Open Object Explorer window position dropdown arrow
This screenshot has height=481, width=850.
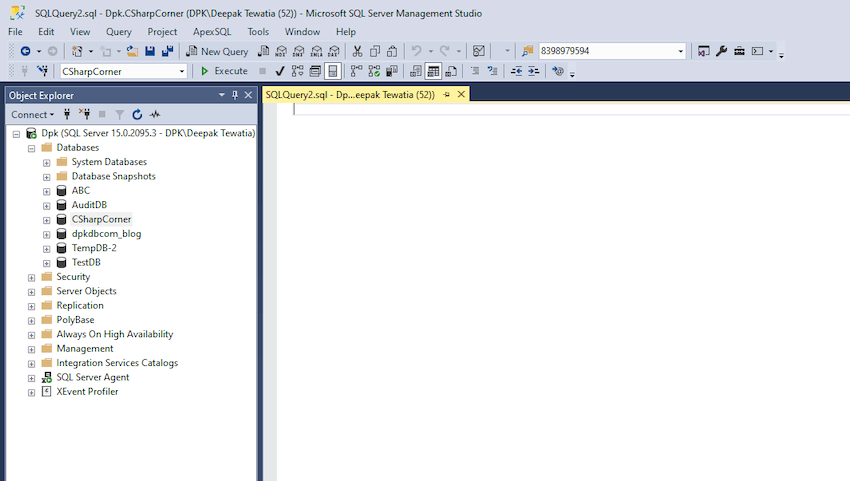[222, 95]
